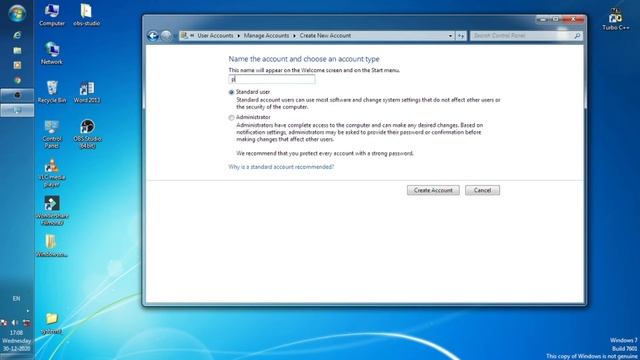
Task: Expand the arrow after User Accounts
Action: tap(238, 36)
